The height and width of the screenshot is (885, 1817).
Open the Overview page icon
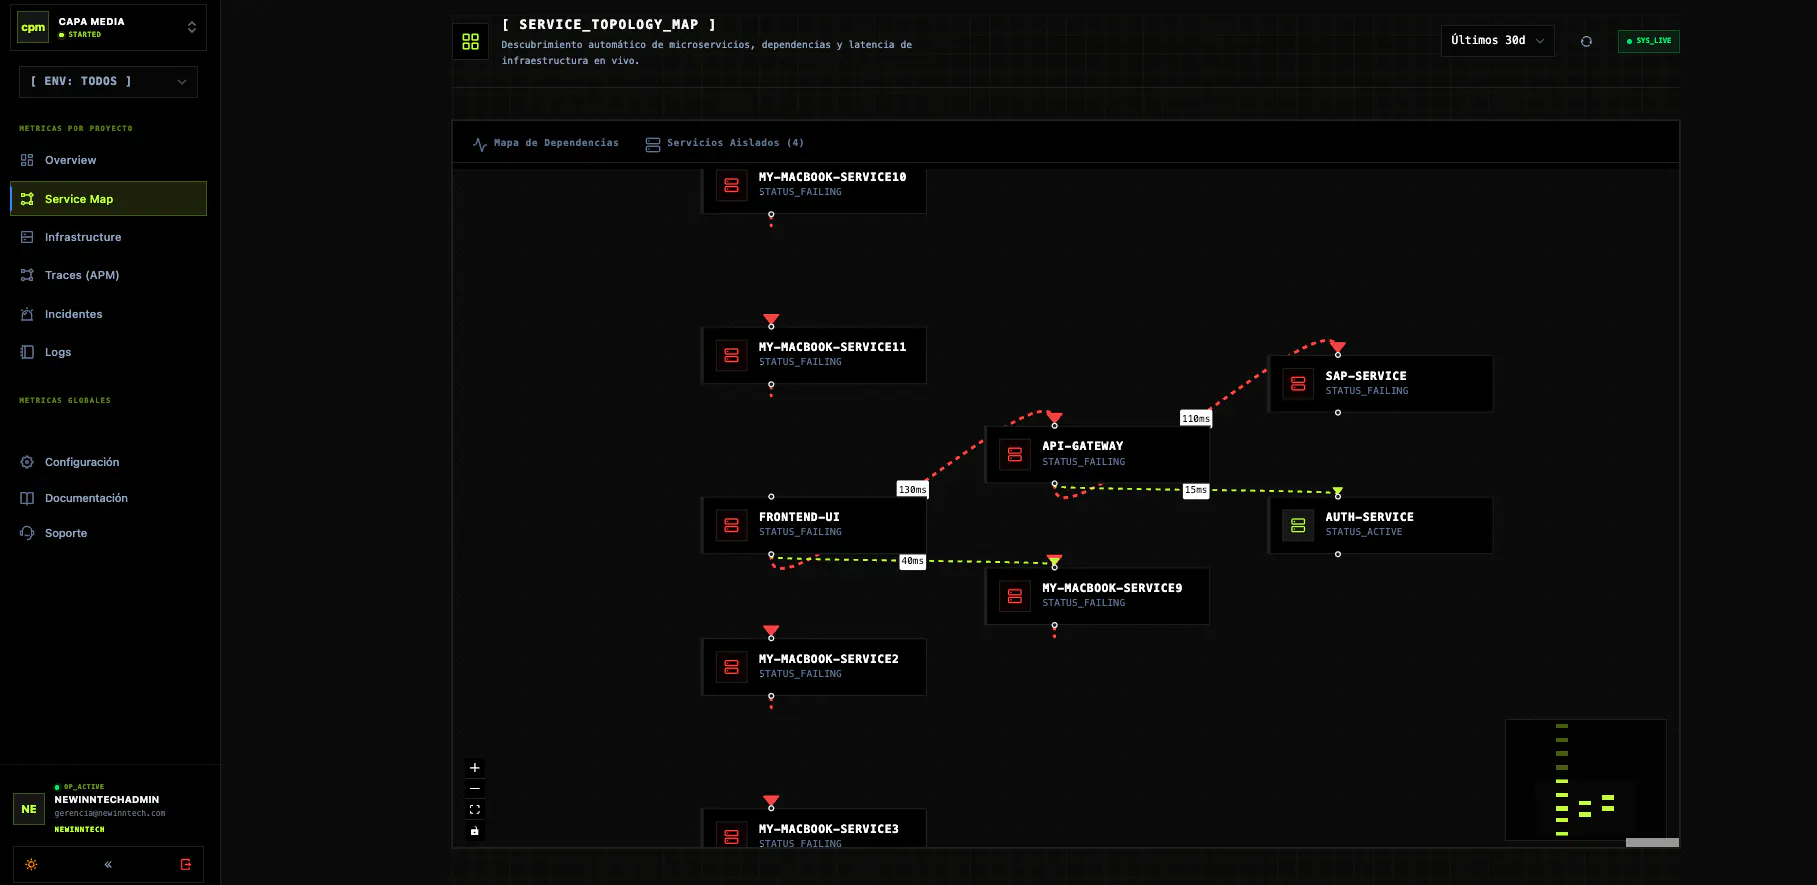point(27,160)
